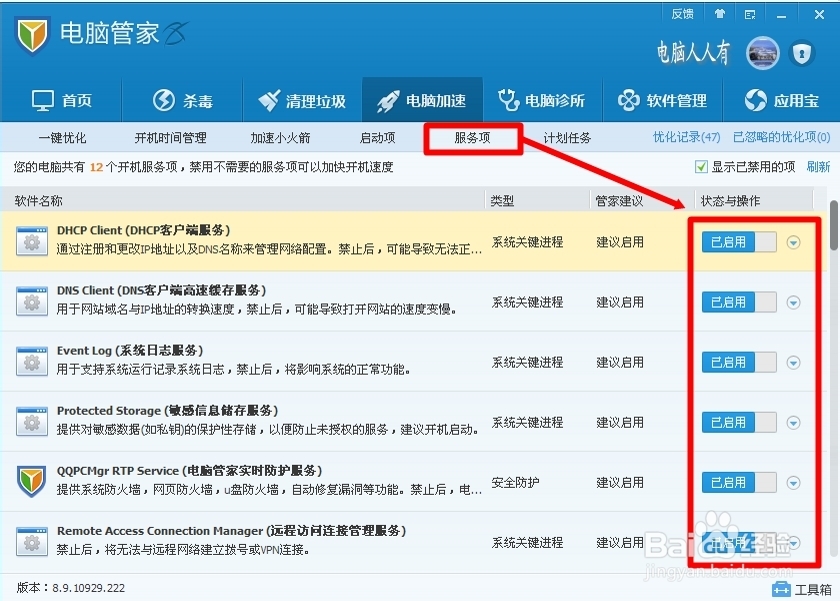Screen dimensions: 840x601
Task: Click the Protected Storage service icon
Action: click(x=32, y=422)
